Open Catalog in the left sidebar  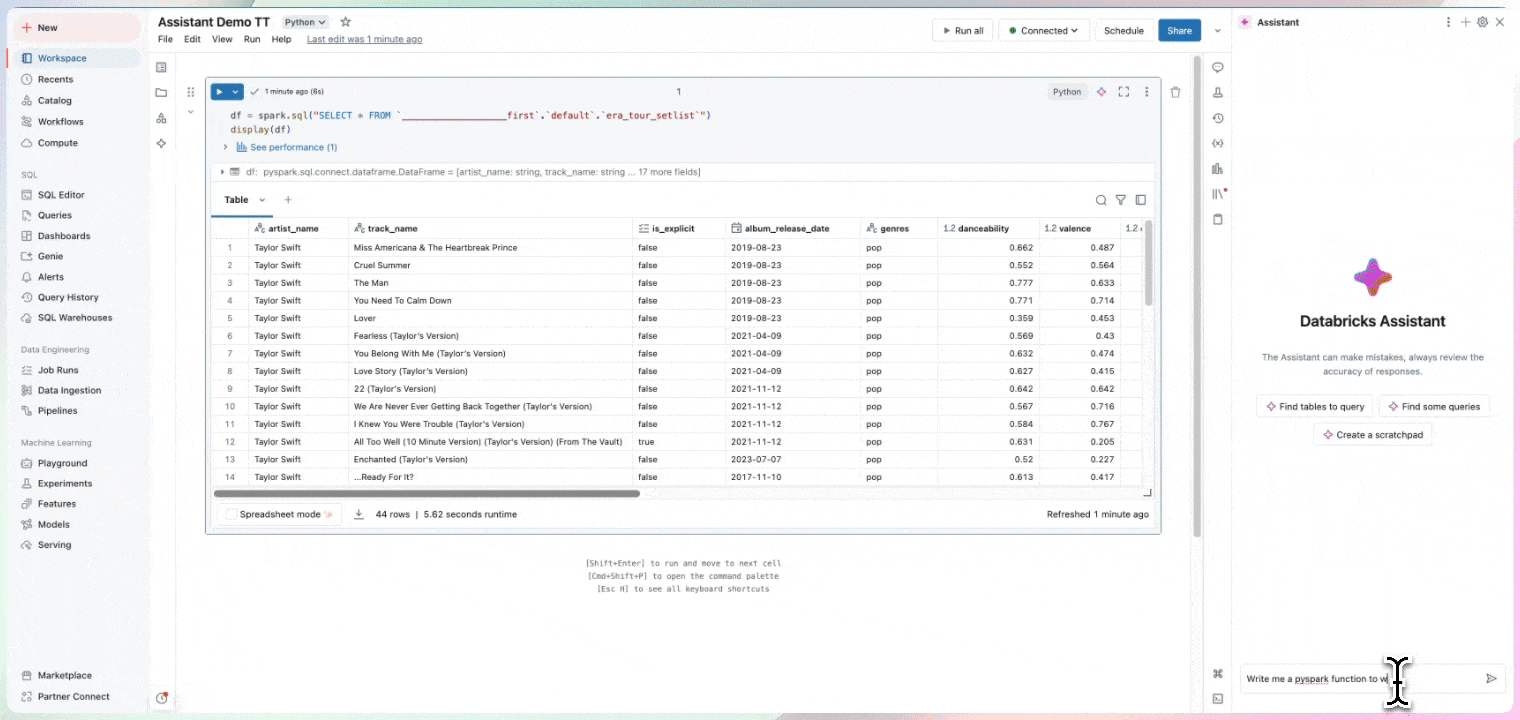pos(55,100)
